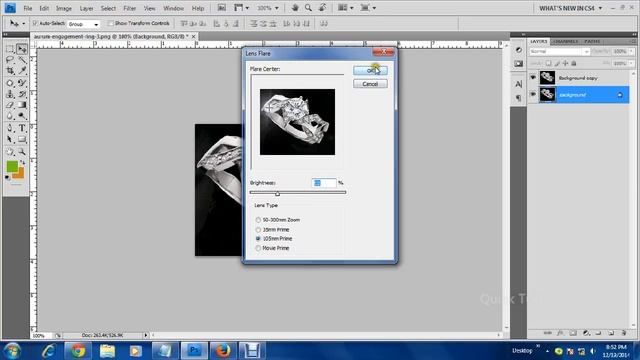640x360 pixels.
Task: Launch Bridge from the application bar
Action: pos(222,8)
